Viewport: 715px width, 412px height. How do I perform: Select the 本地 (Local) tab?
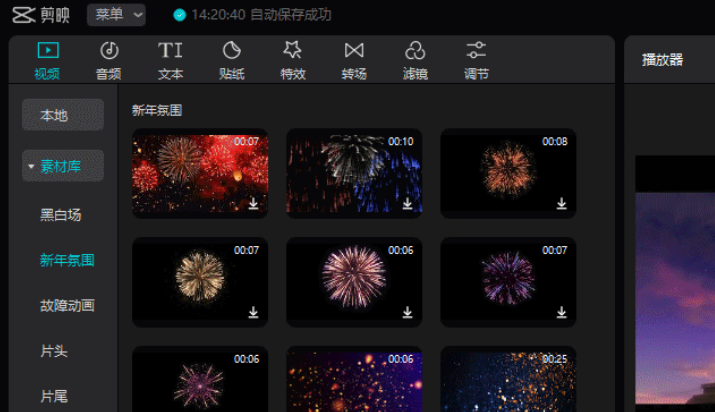(63, 115)
